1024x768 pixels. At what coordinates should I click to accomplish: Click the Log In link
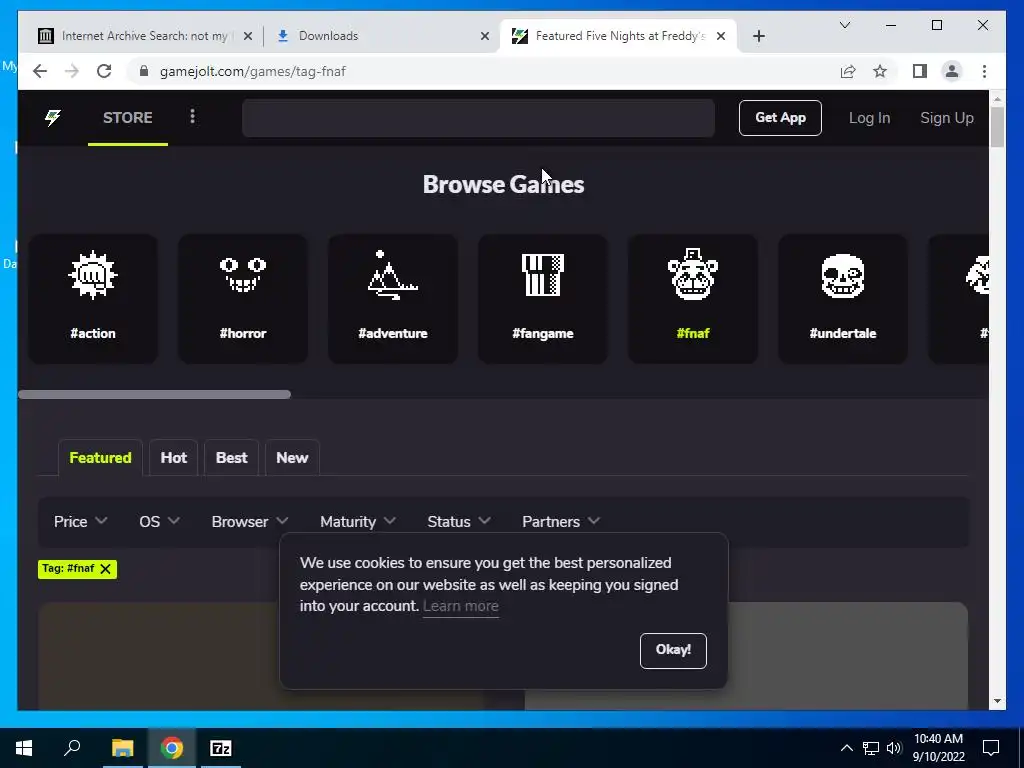pos(869,118)
